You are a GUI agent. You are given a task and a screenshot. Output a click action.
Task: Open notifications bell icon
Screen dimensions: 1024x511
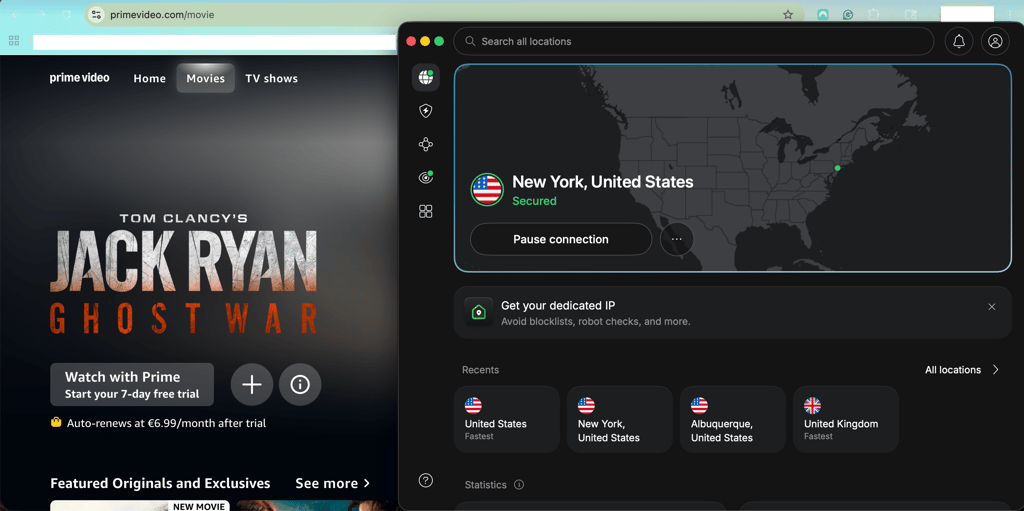coord(959,41)
